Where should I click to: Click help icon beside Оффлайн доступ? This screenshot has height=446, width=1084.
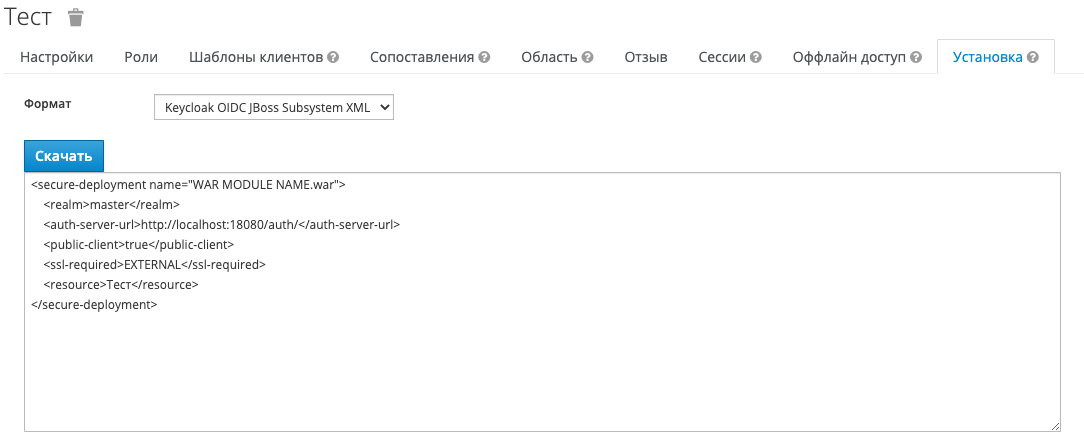(915, 58)
